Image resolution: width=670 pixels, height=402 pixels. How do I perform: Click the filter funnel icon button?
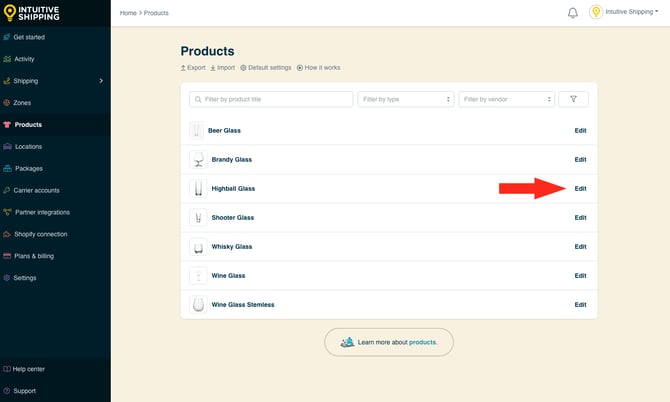pos(573,99)
